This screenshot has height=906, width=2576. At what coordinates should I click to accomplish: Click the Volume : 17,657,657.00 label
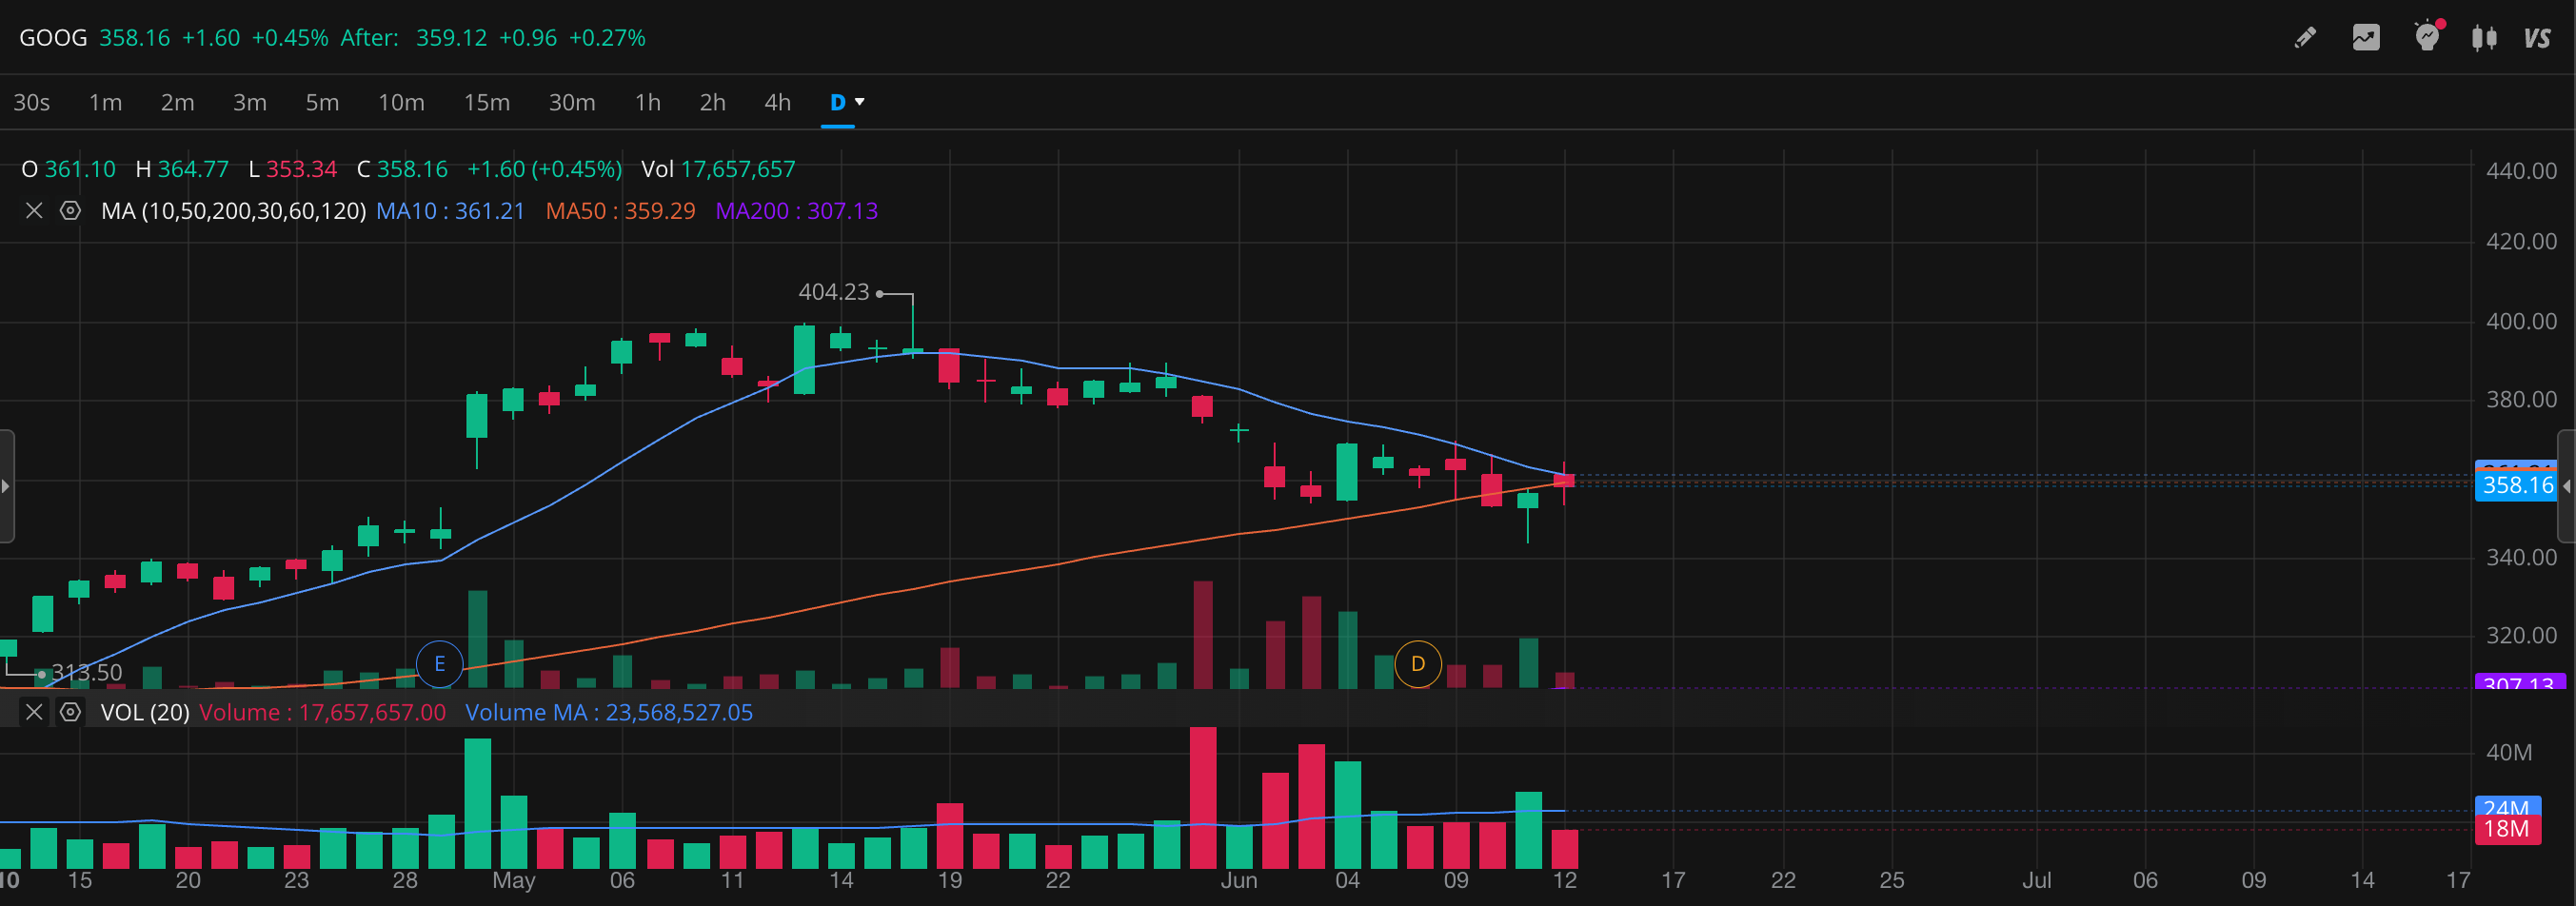322,713
